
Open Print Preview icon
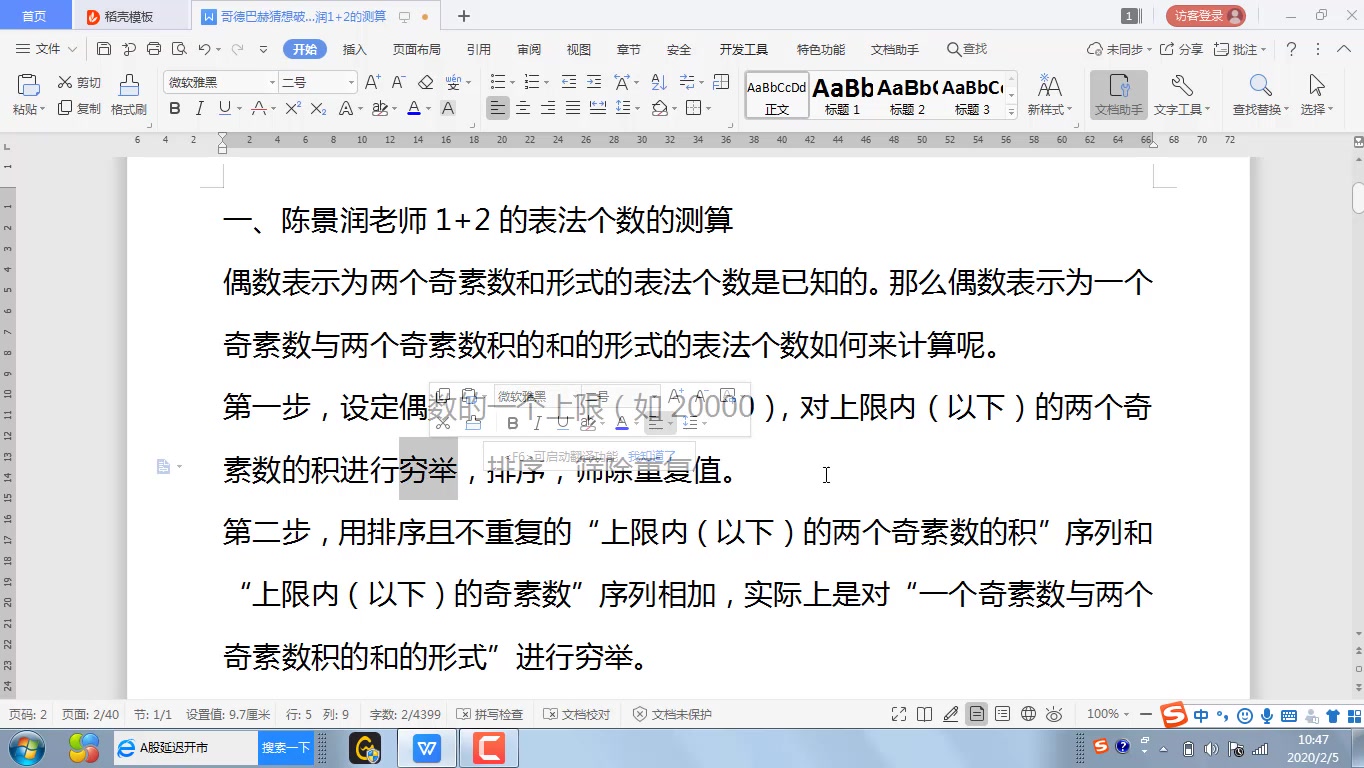tap(179, 49)
